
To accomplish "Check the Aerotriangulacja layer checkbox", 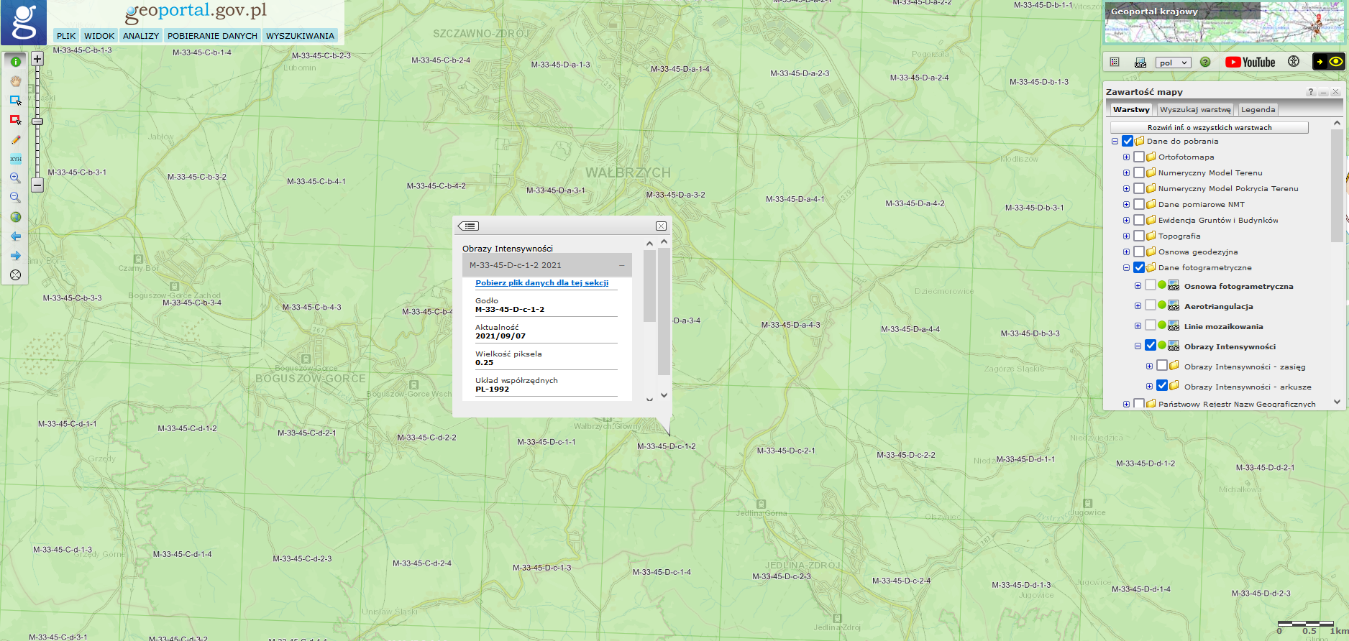I will tap(1150, 306).
